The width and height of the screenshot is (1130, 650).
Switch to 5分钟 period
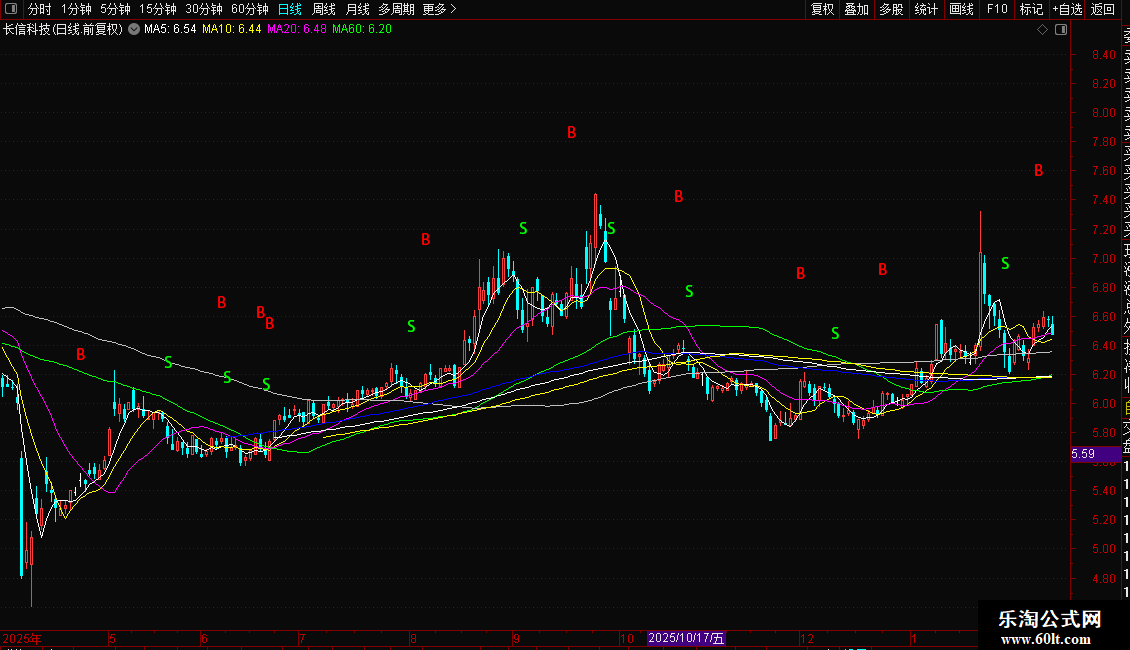(x=115, y=9)
